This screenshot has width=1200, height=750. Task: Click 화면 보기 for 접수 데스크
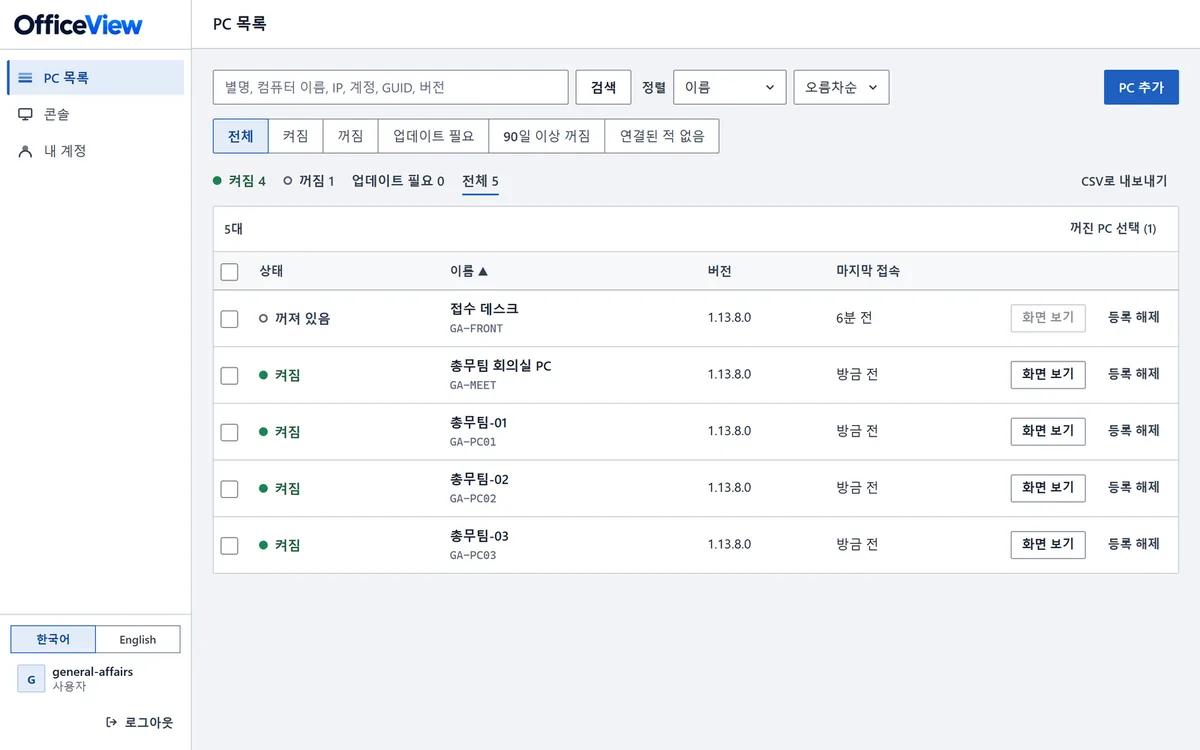click(x=1048, y=318)
